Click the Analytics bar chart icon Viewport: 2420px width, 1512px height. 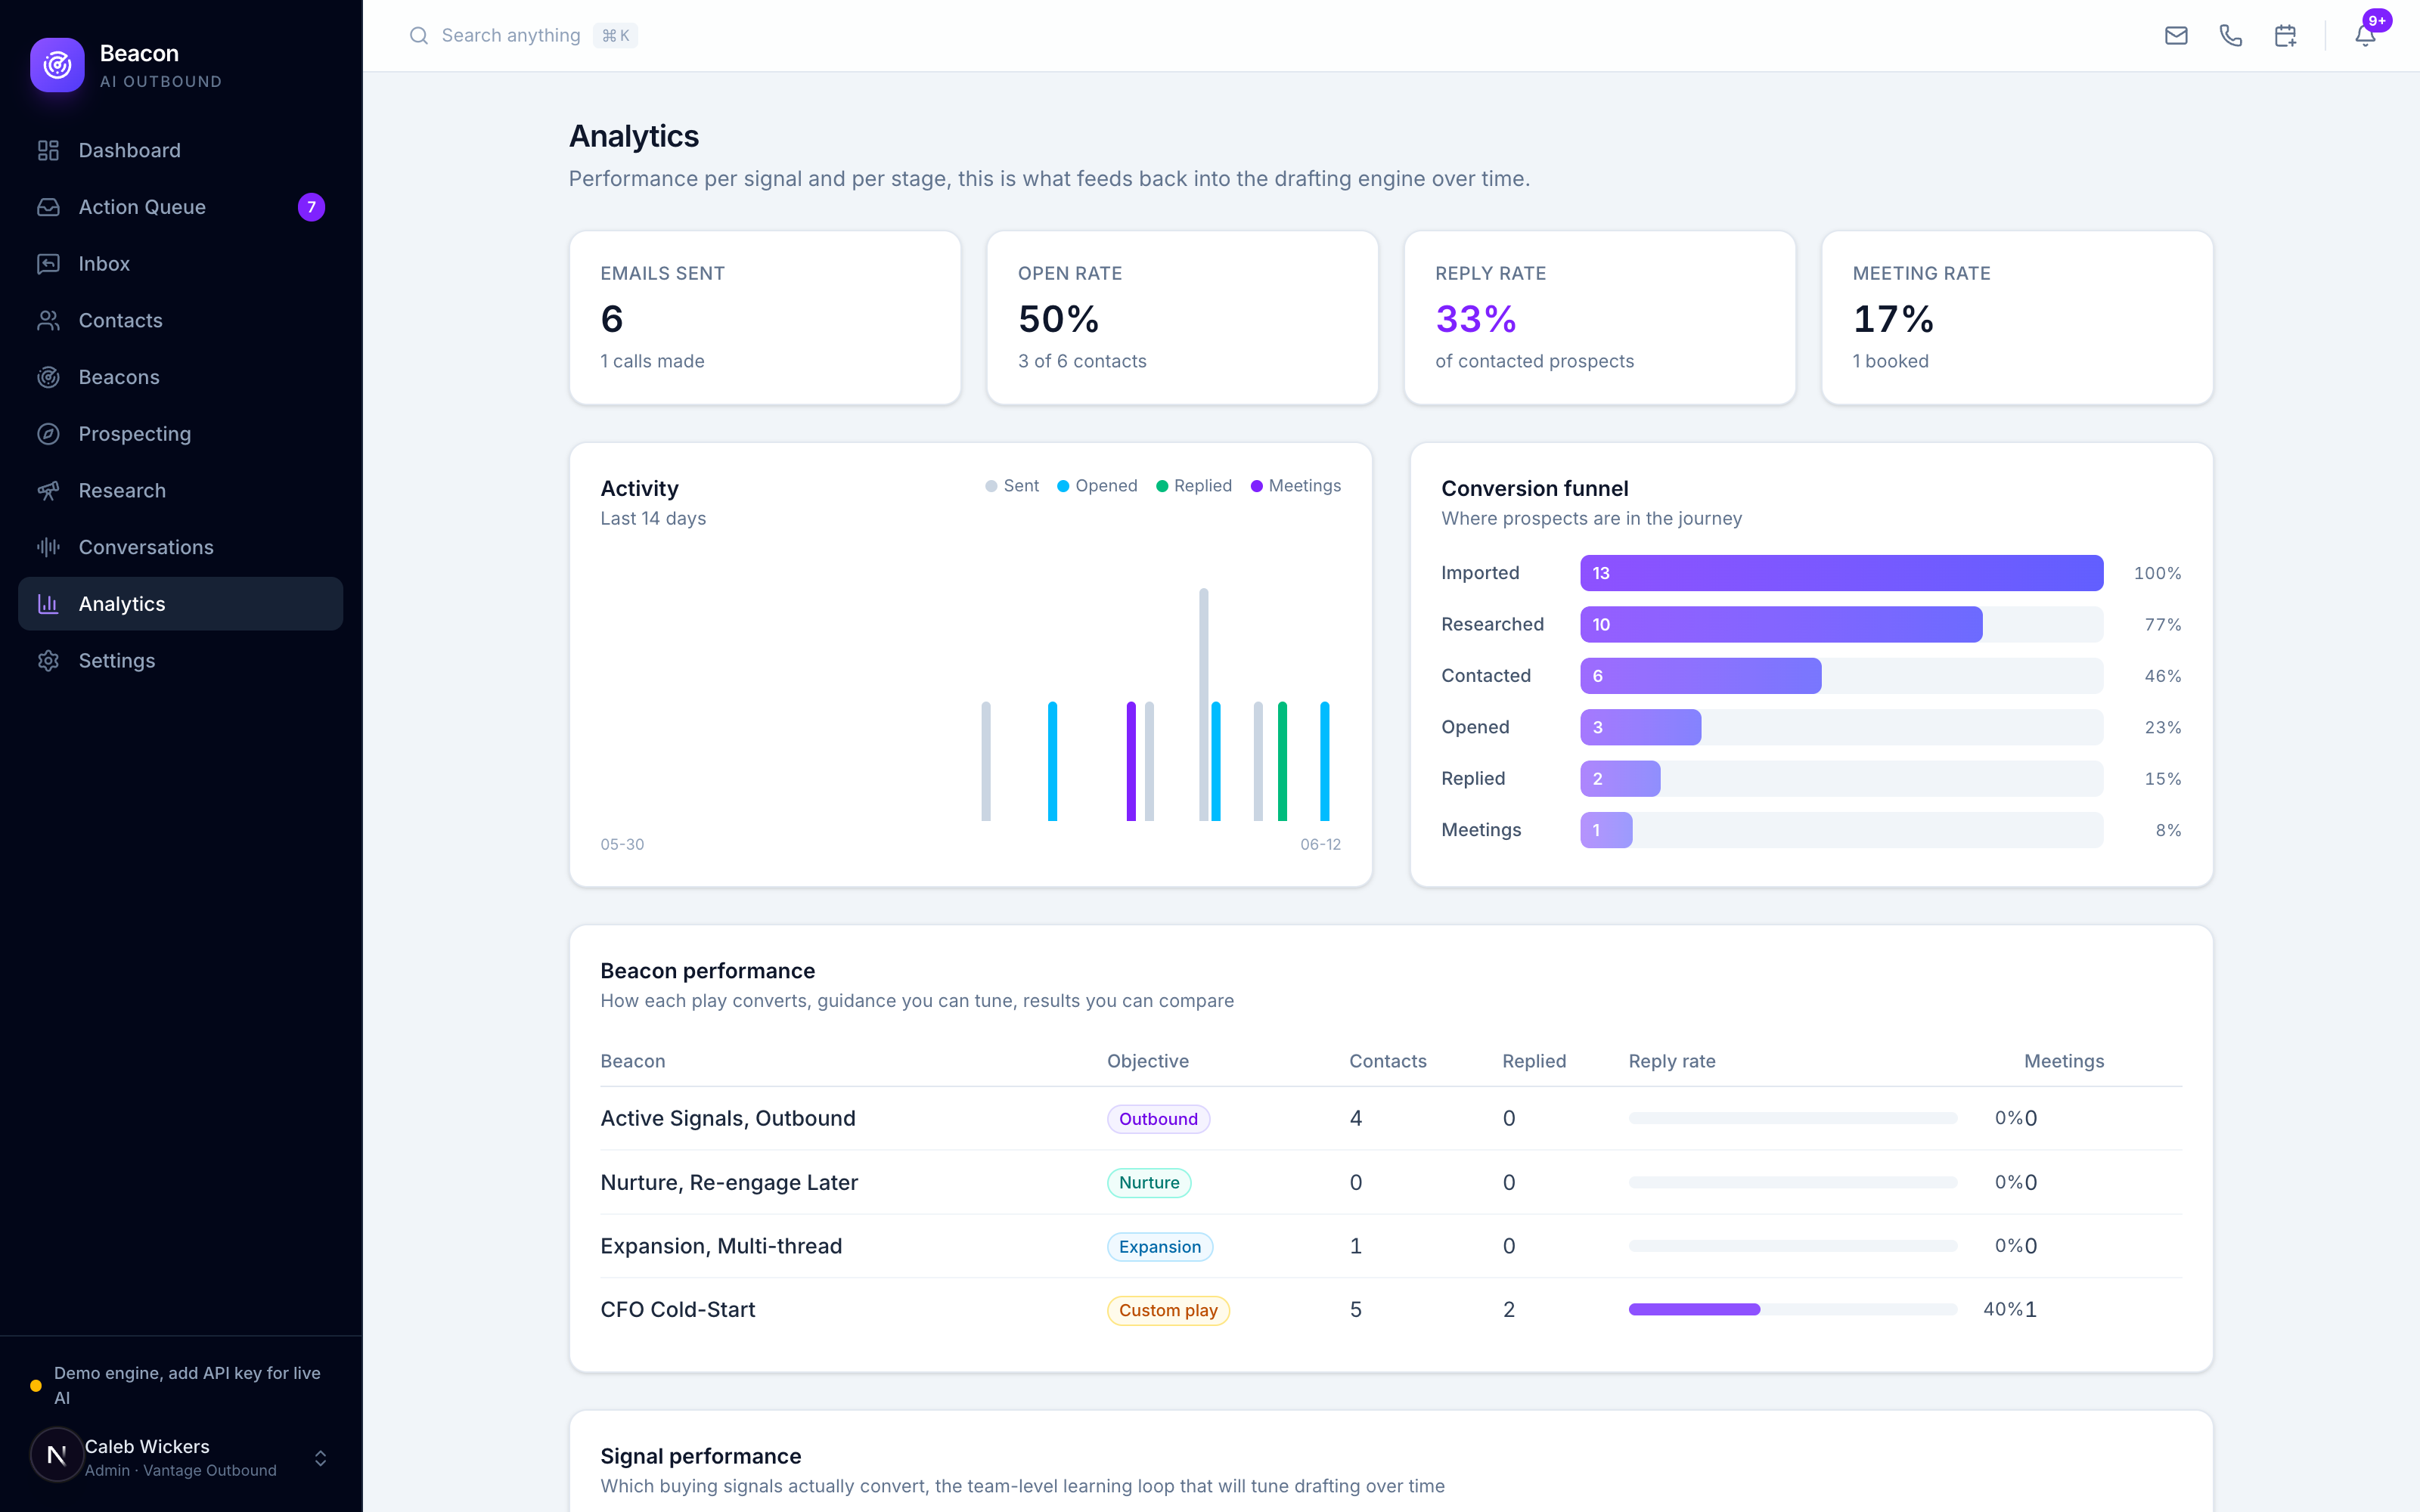[48, 604]
